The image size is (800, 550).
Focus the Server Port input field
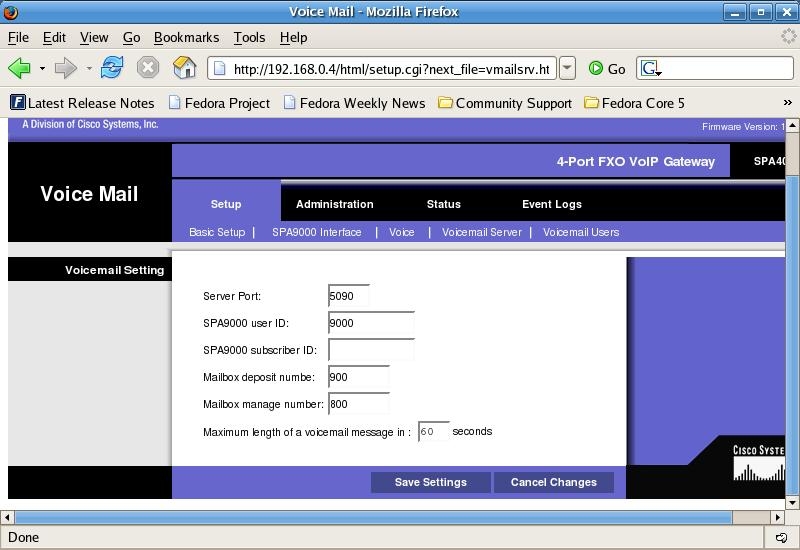click(x=348, y=296)
